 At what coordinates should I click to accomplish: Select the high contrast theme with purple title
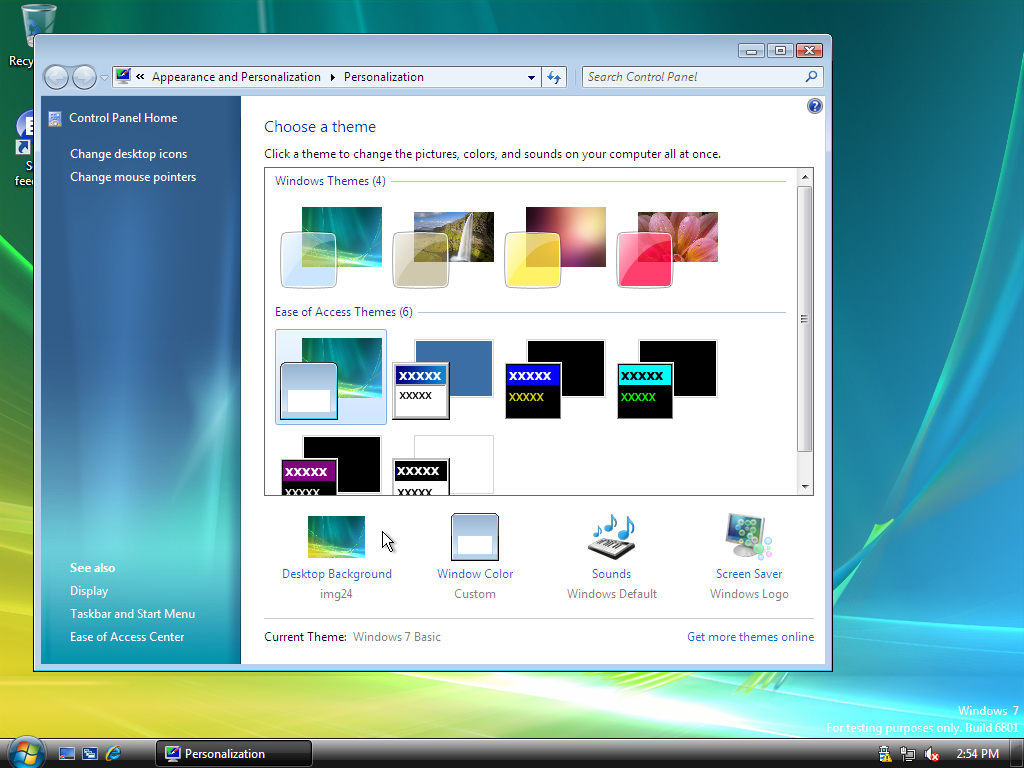pos(331,464)
